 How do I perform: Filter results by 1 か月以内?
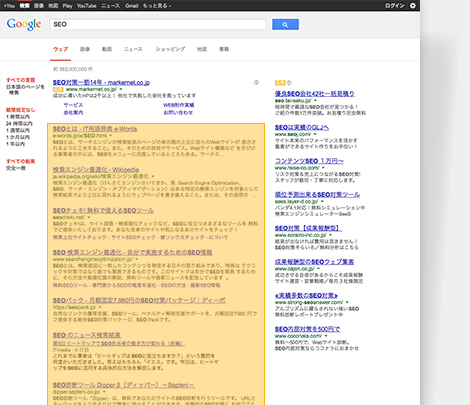[18, 137]
